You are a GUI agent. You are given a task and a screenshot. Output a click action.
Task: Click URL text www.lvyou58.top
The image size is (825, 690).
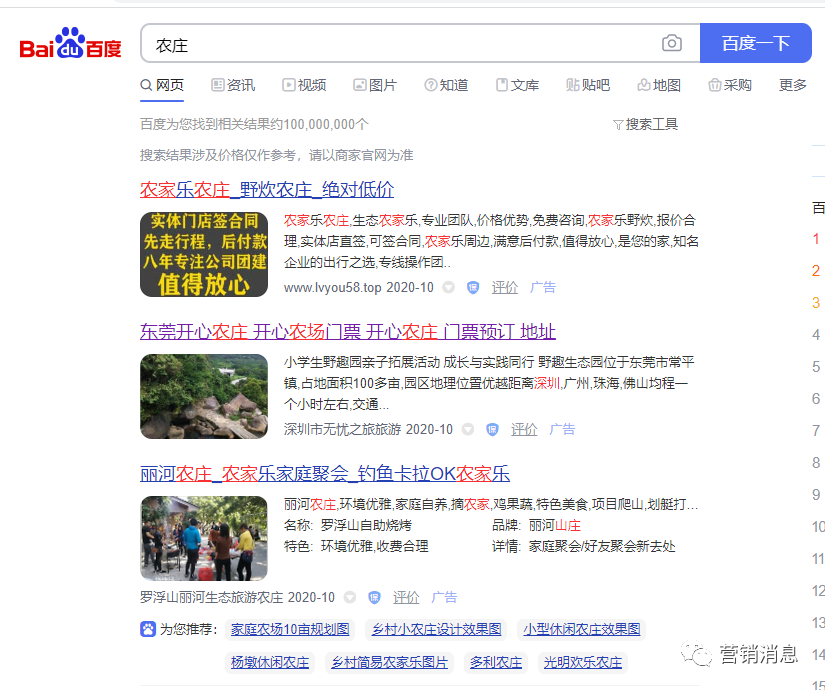pos(333,287)
